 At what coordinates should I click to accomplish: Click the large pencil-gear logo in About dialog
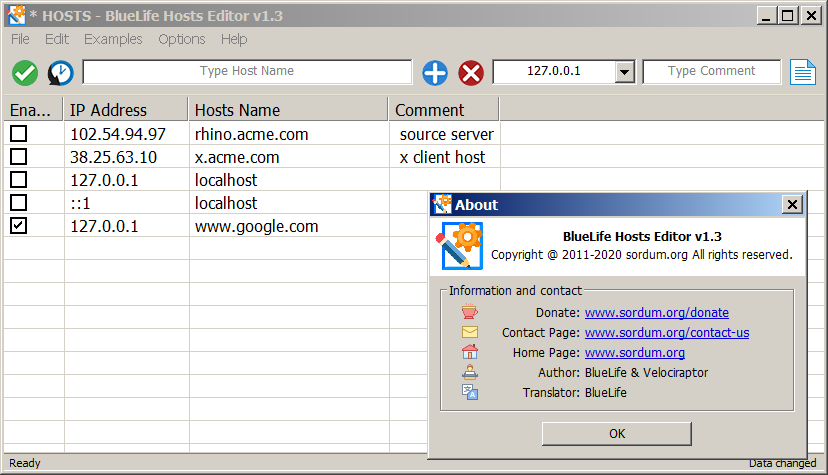(x=459, y=246)
